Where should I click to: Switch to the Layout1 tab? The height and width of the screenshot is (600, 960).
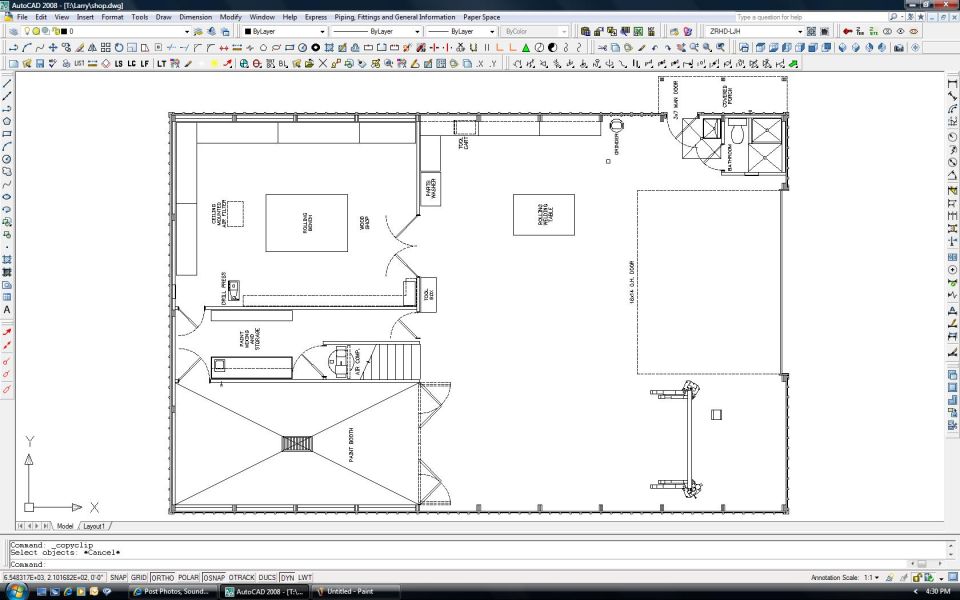point(94,526)
